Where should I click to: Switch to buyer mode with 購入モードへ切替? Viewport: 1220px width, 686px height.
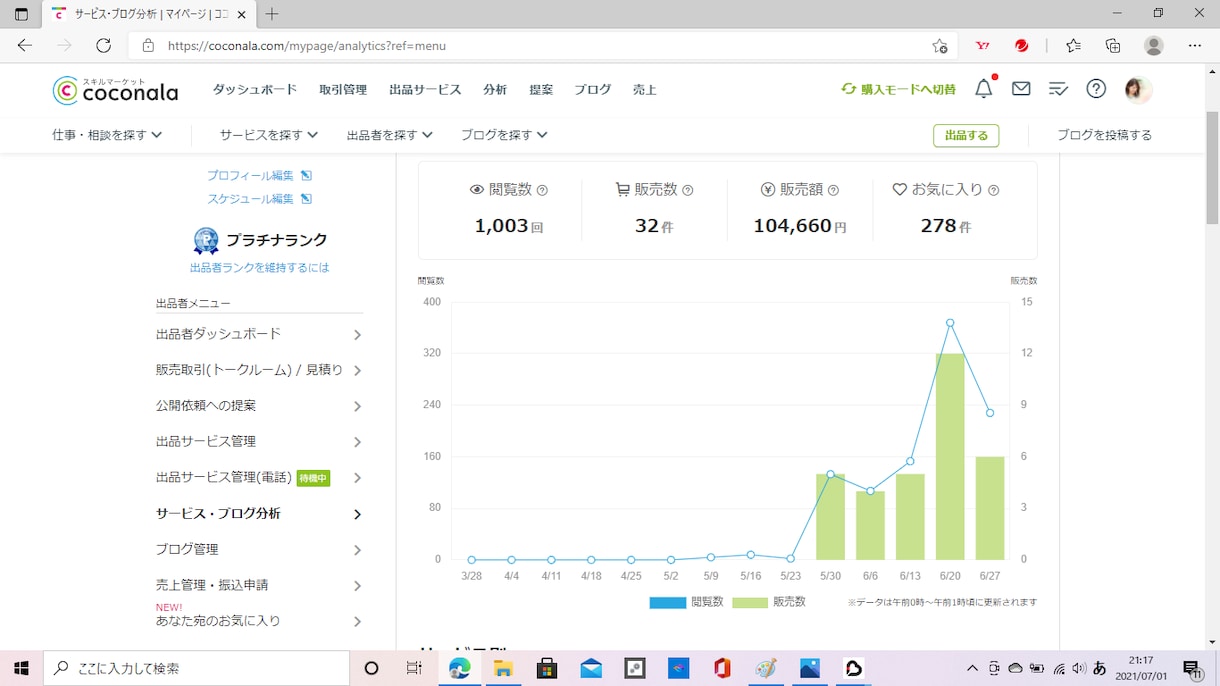[898, 89]
